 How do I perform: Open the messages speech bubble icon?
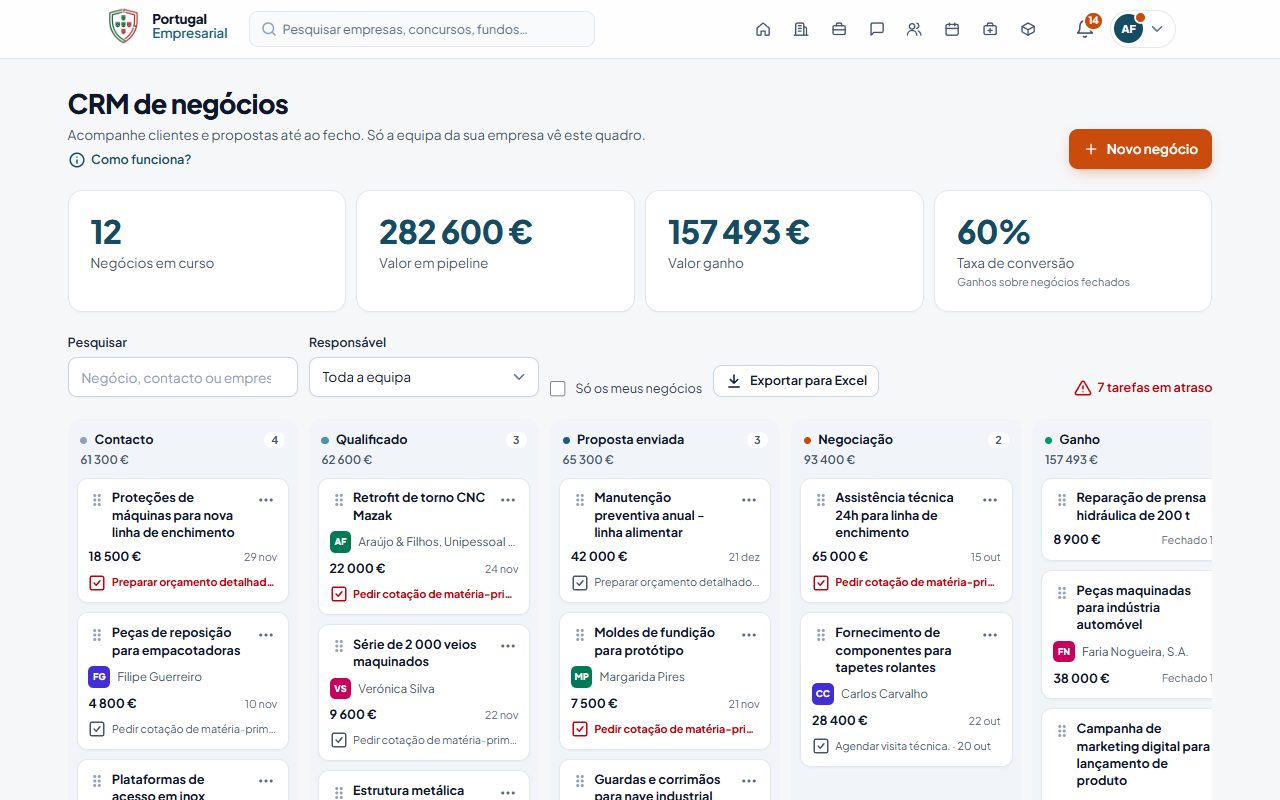tap(877, 29)
